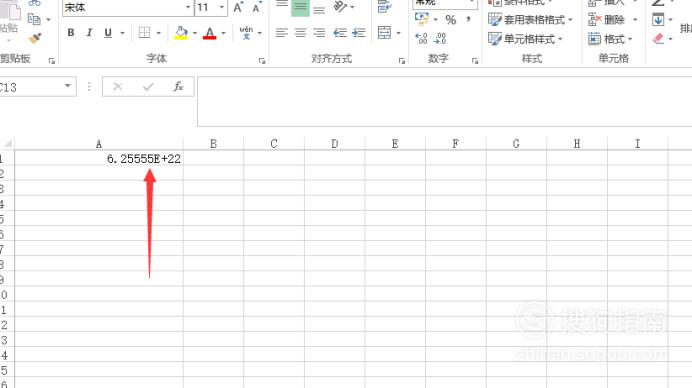Click merge and center icon

point(384,33)
